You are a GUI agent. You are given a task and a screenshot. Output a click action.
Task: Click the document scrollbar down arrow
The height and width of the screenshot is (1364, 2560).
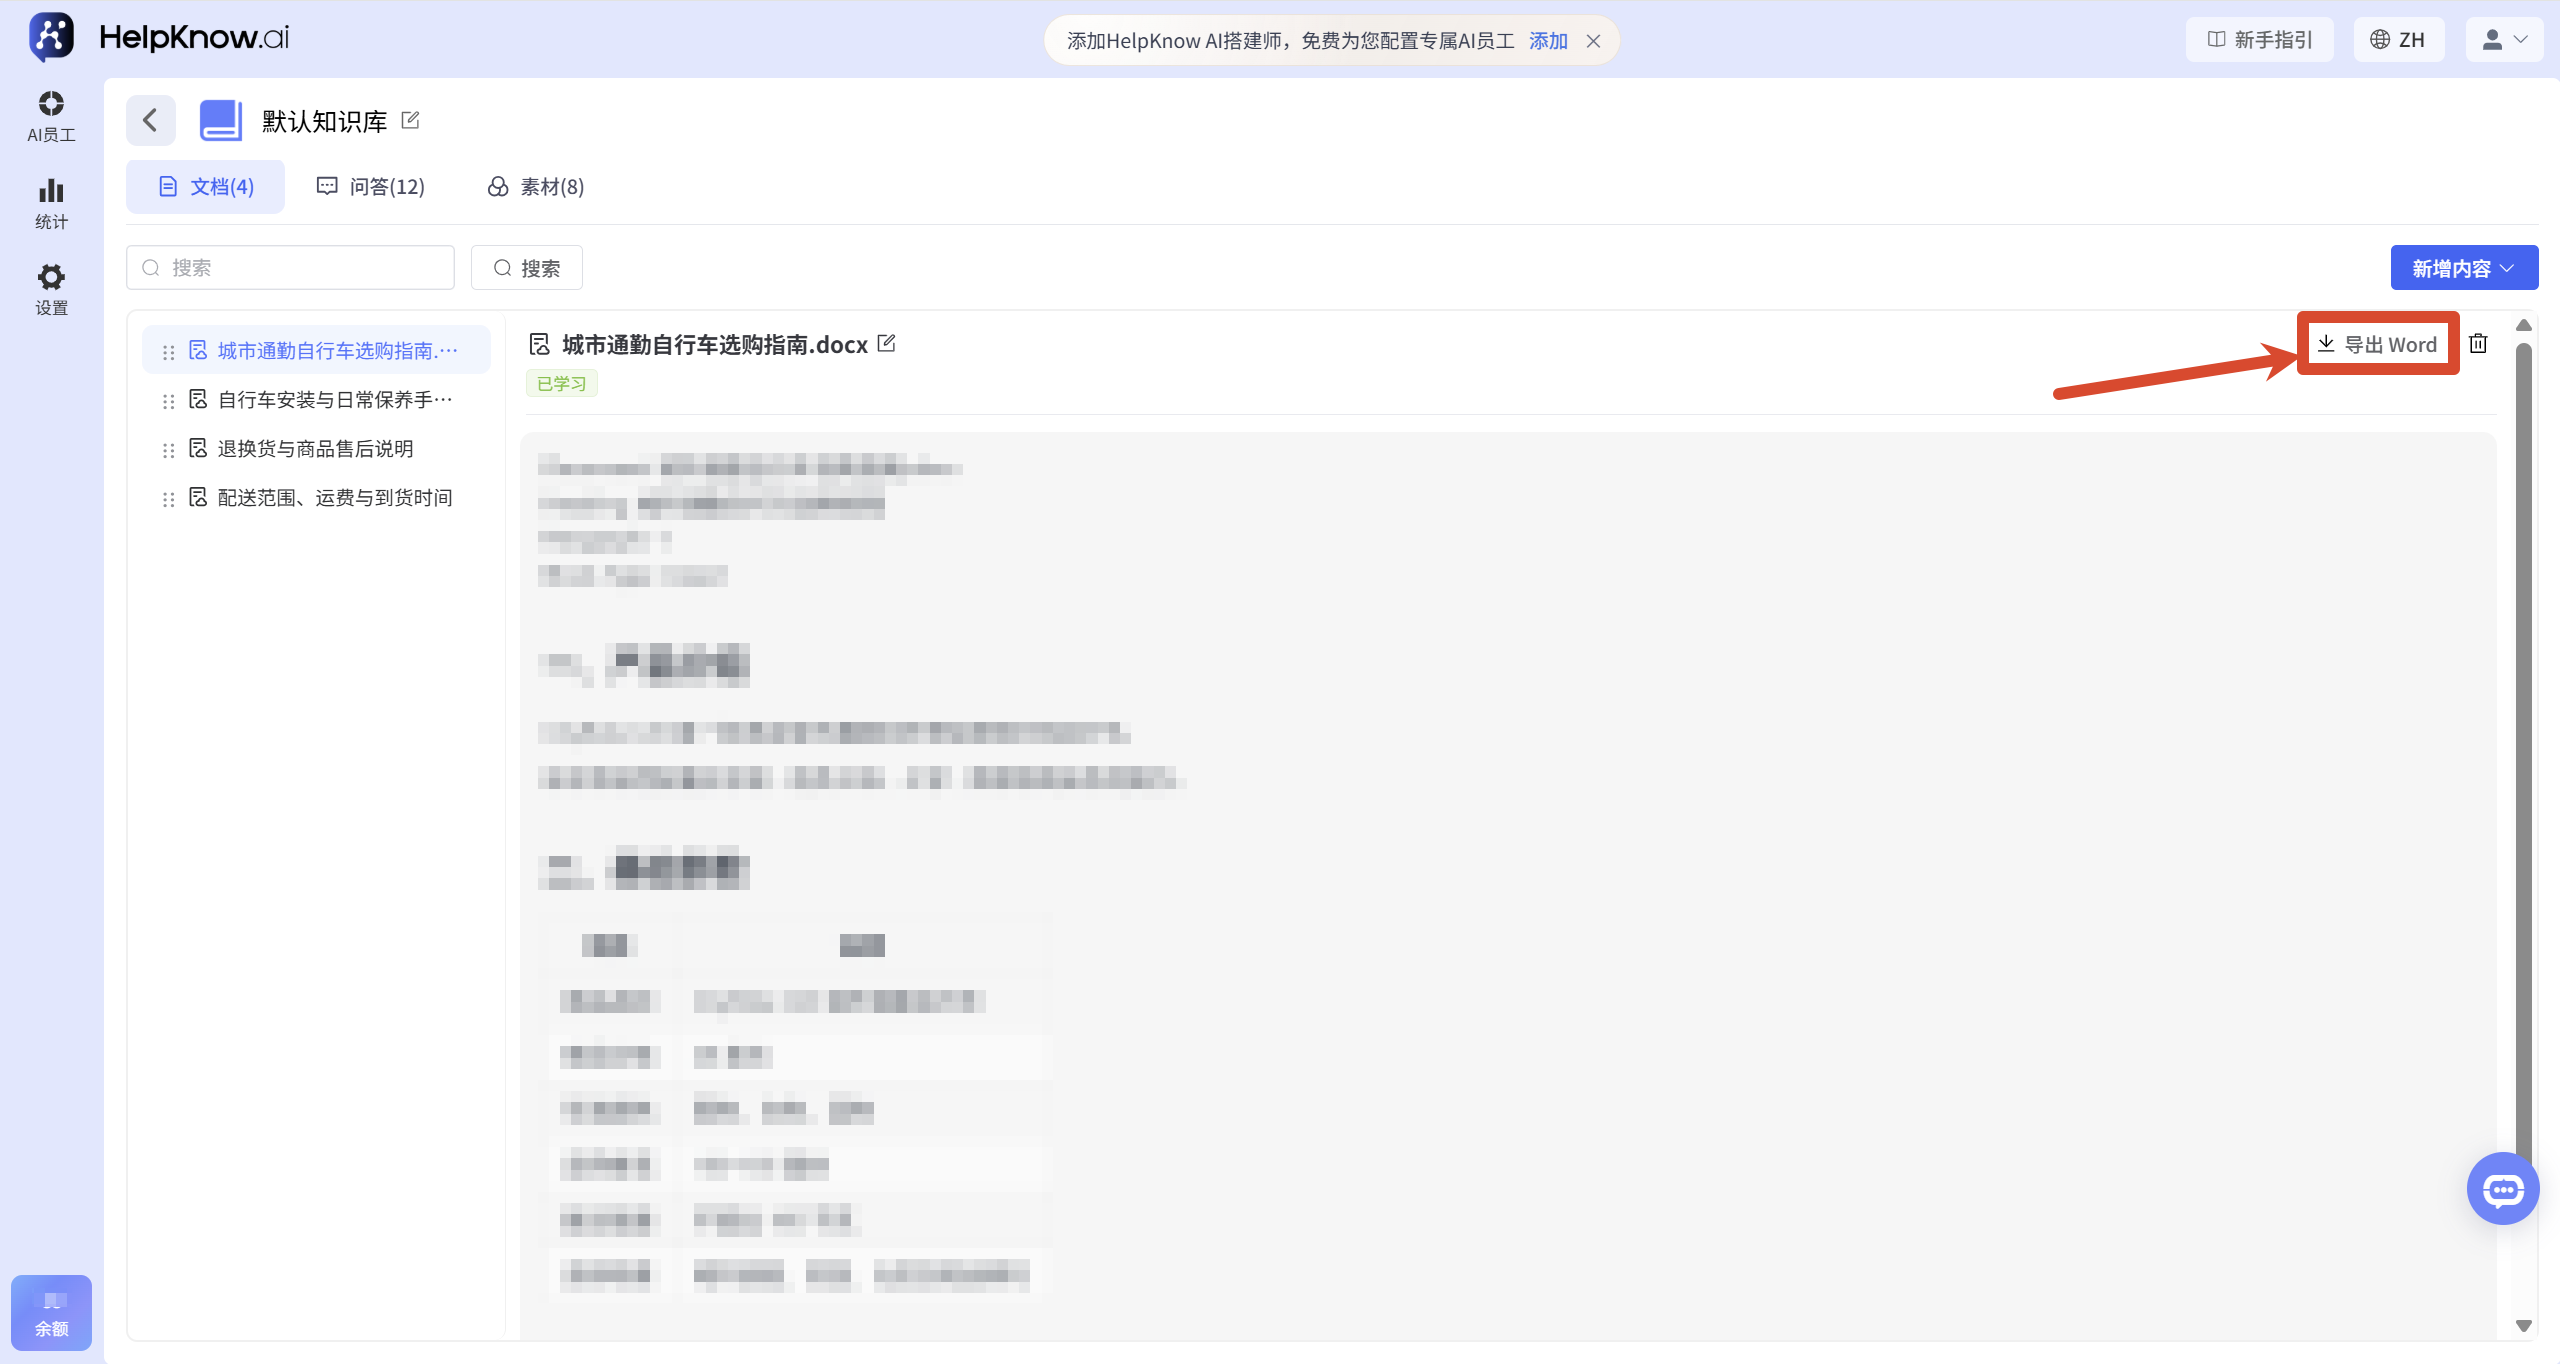2524,1326
